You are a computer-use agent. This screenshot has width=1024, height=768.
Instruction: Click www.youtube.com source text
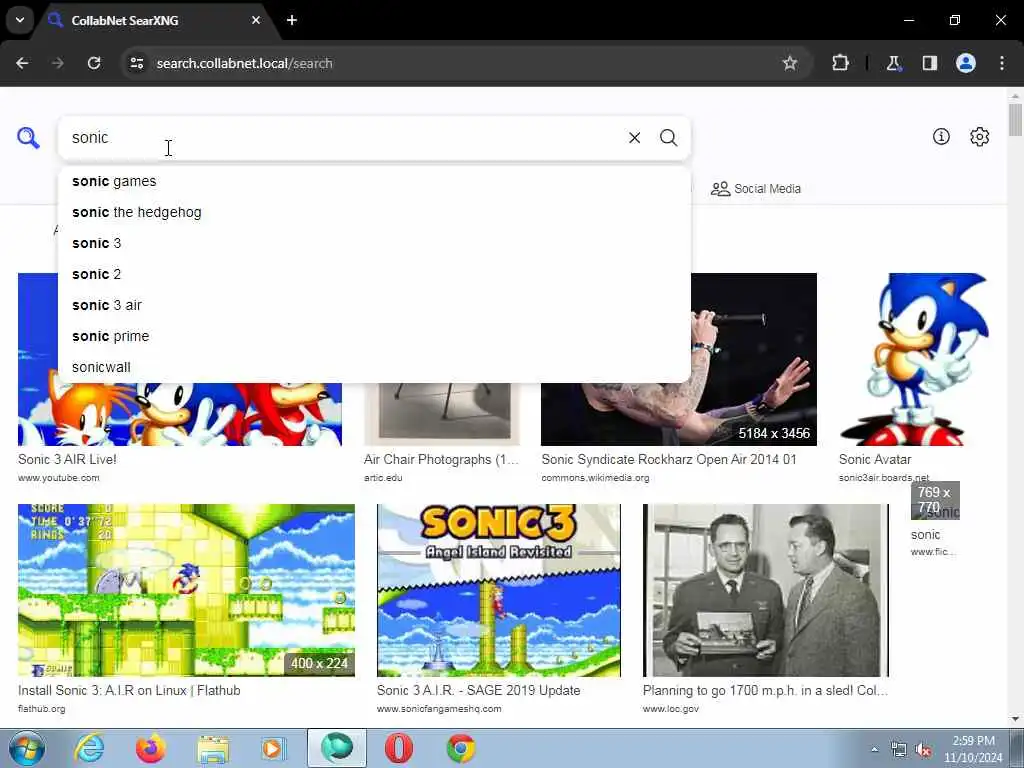coord(58,477)
